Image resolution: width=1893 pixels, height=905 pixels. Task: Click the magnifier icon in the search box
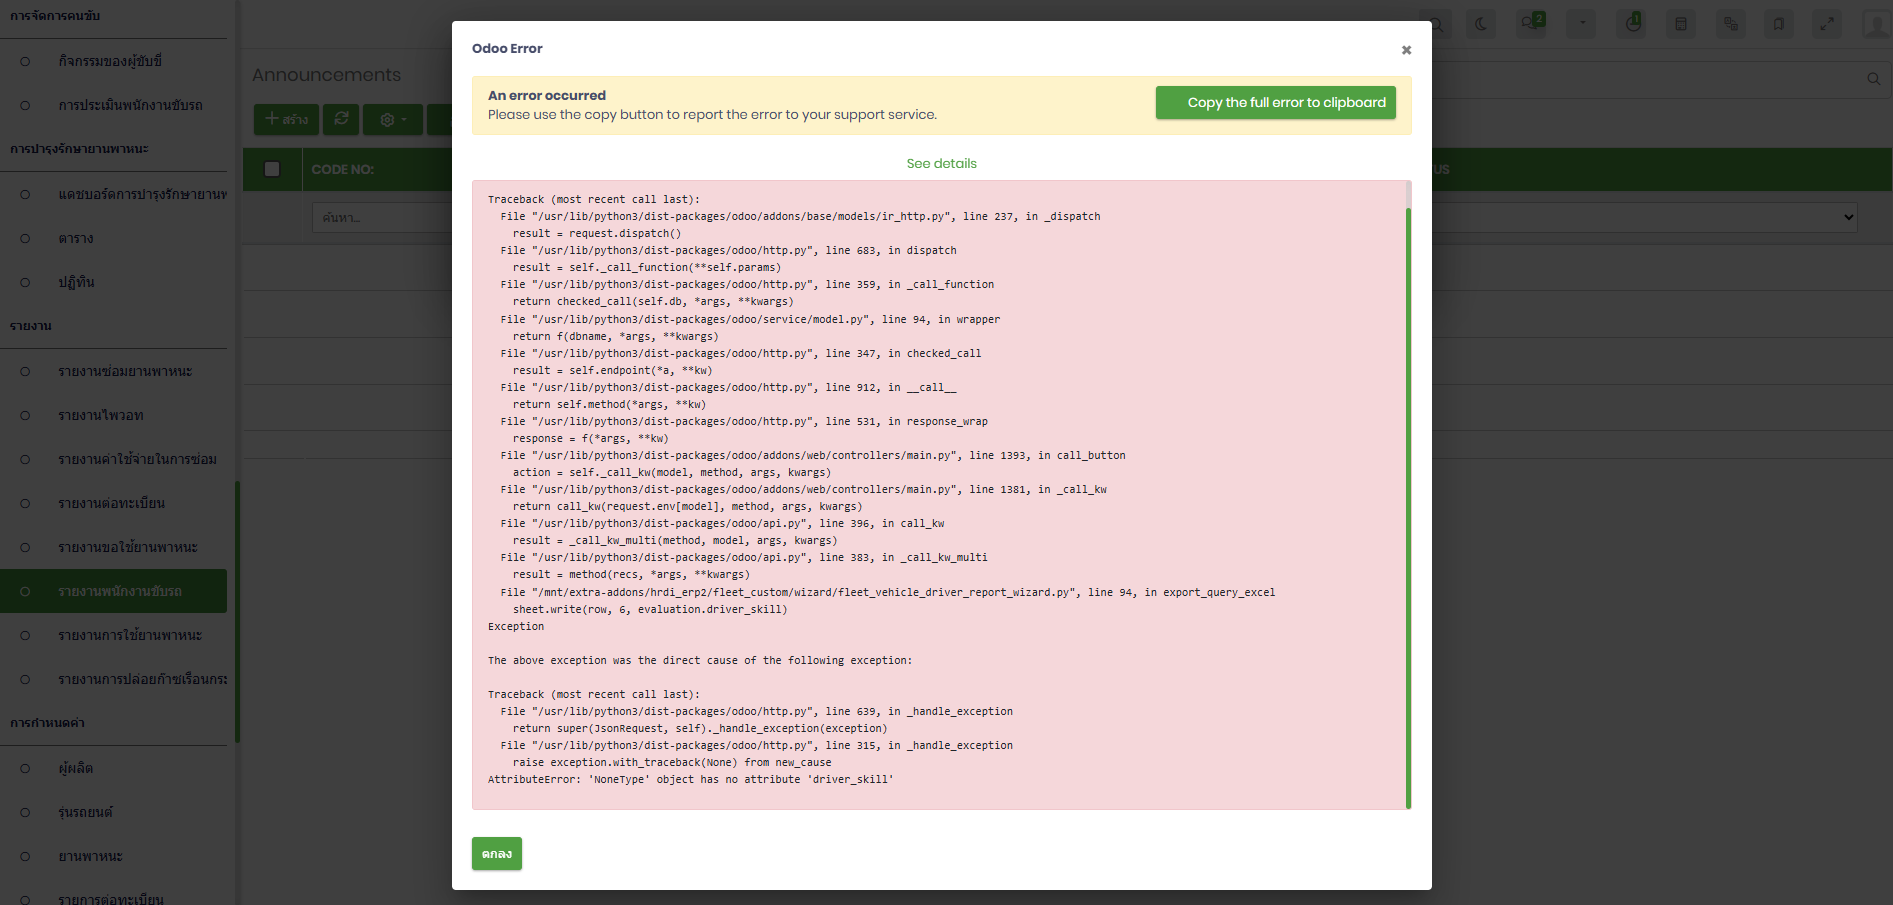click(1873, 78)
